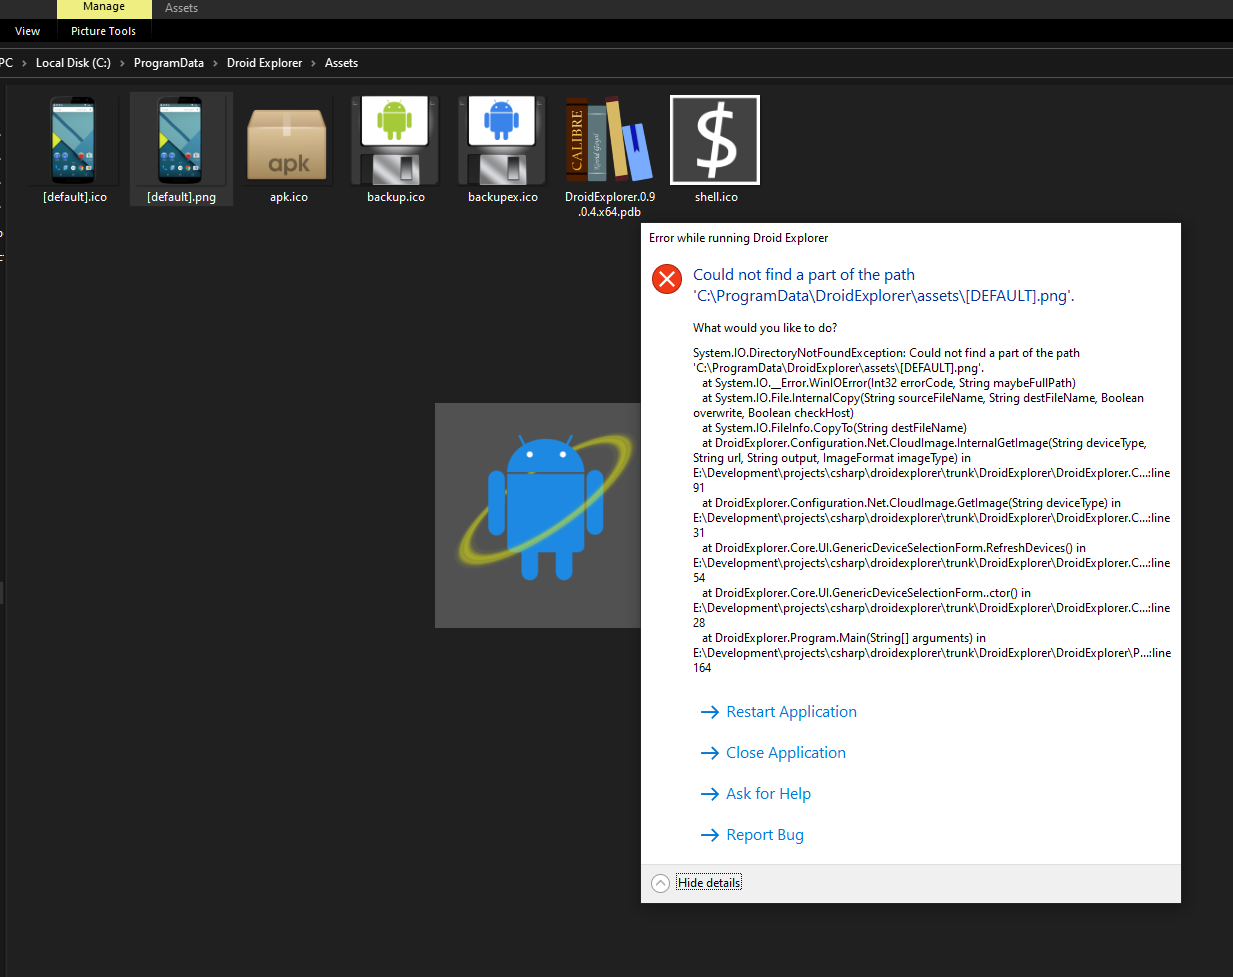This screenshot has width=1233, height=977.
Task: Open the View ribbon tab
Action: tap(28, 31)
